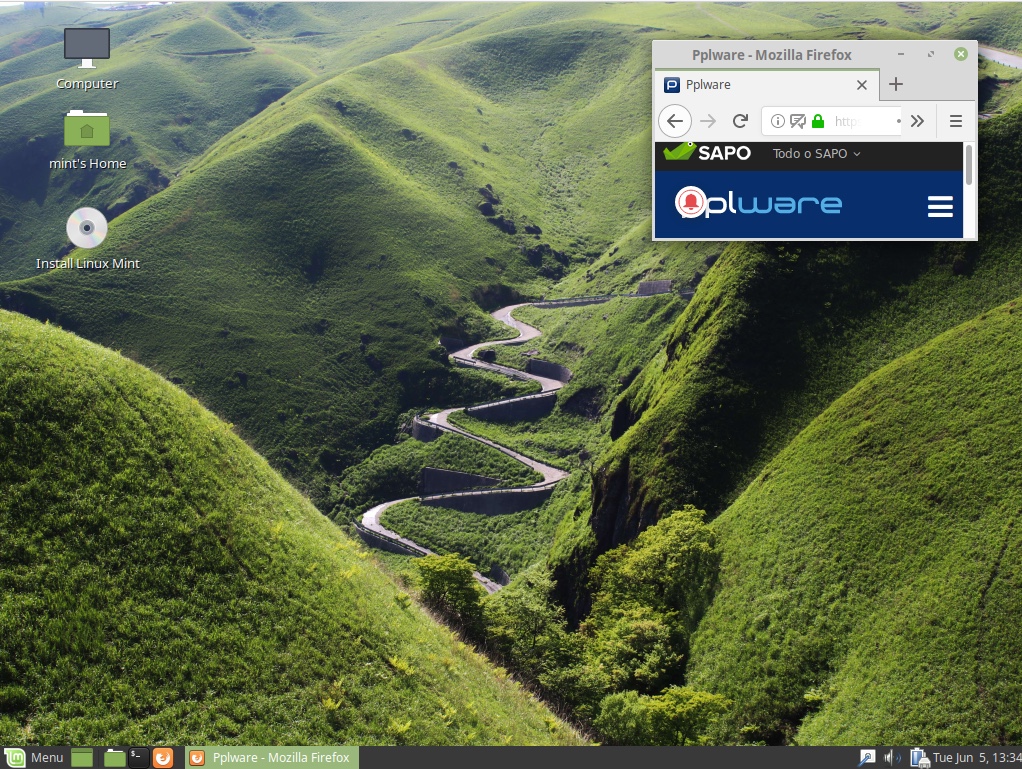Open a new tab with the plus button

pos(896,85)
